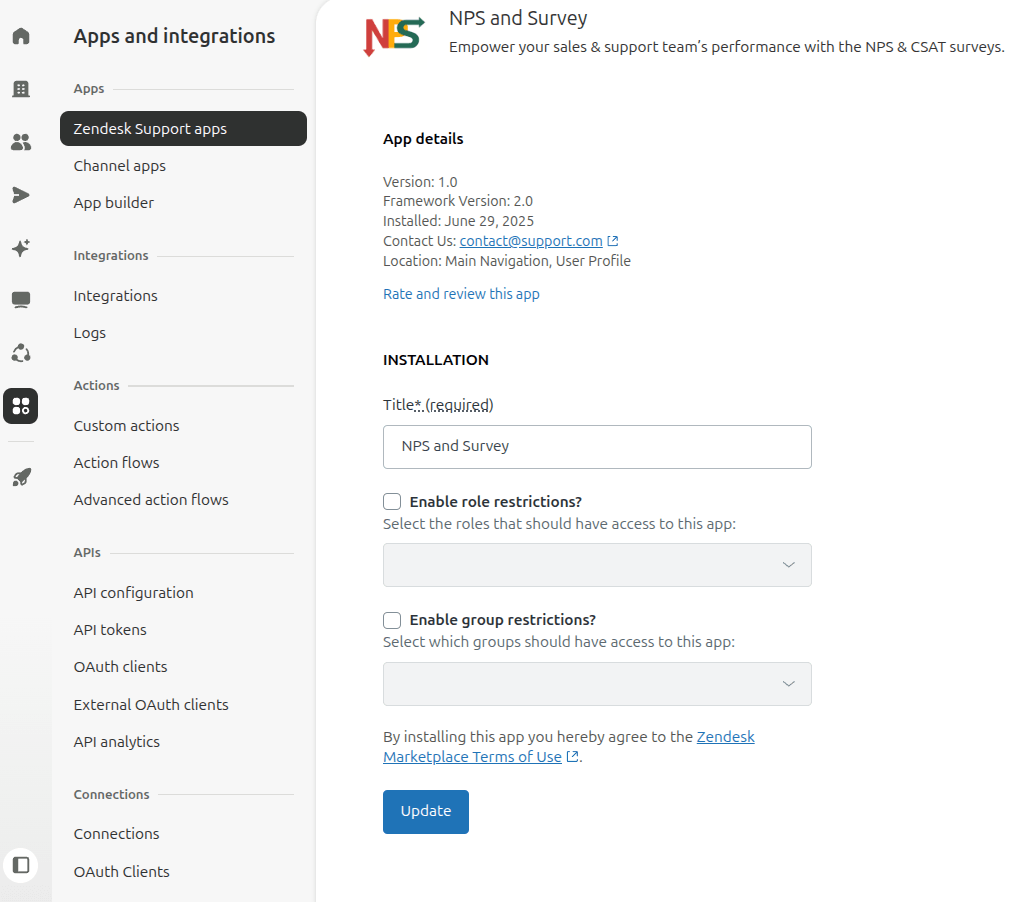Open Account building icon in sidebar

[21, 89]
